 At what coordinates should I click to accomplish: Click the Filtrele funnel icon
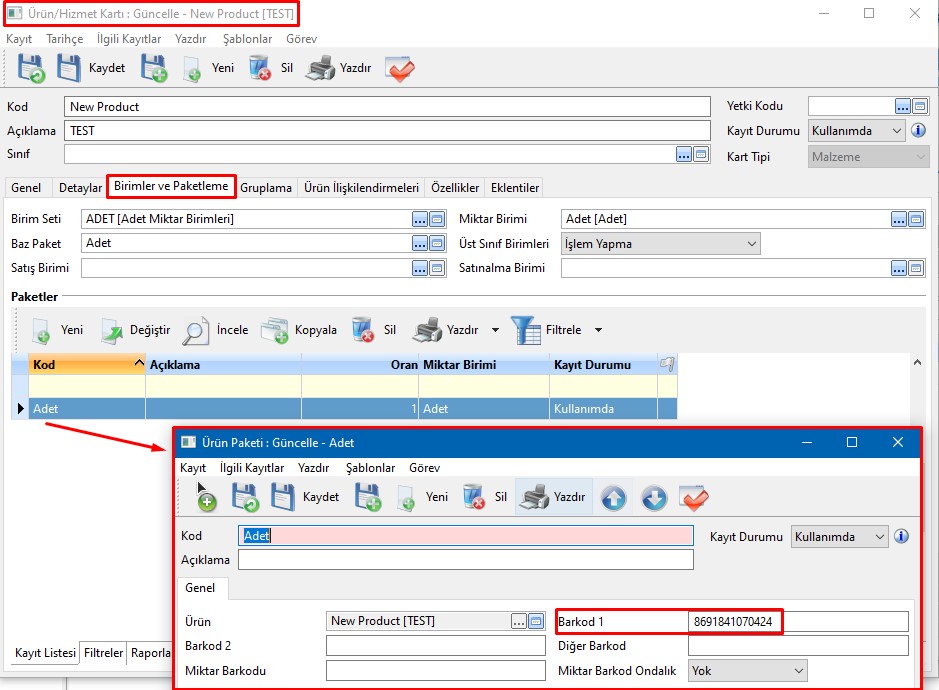pos(526,330)
